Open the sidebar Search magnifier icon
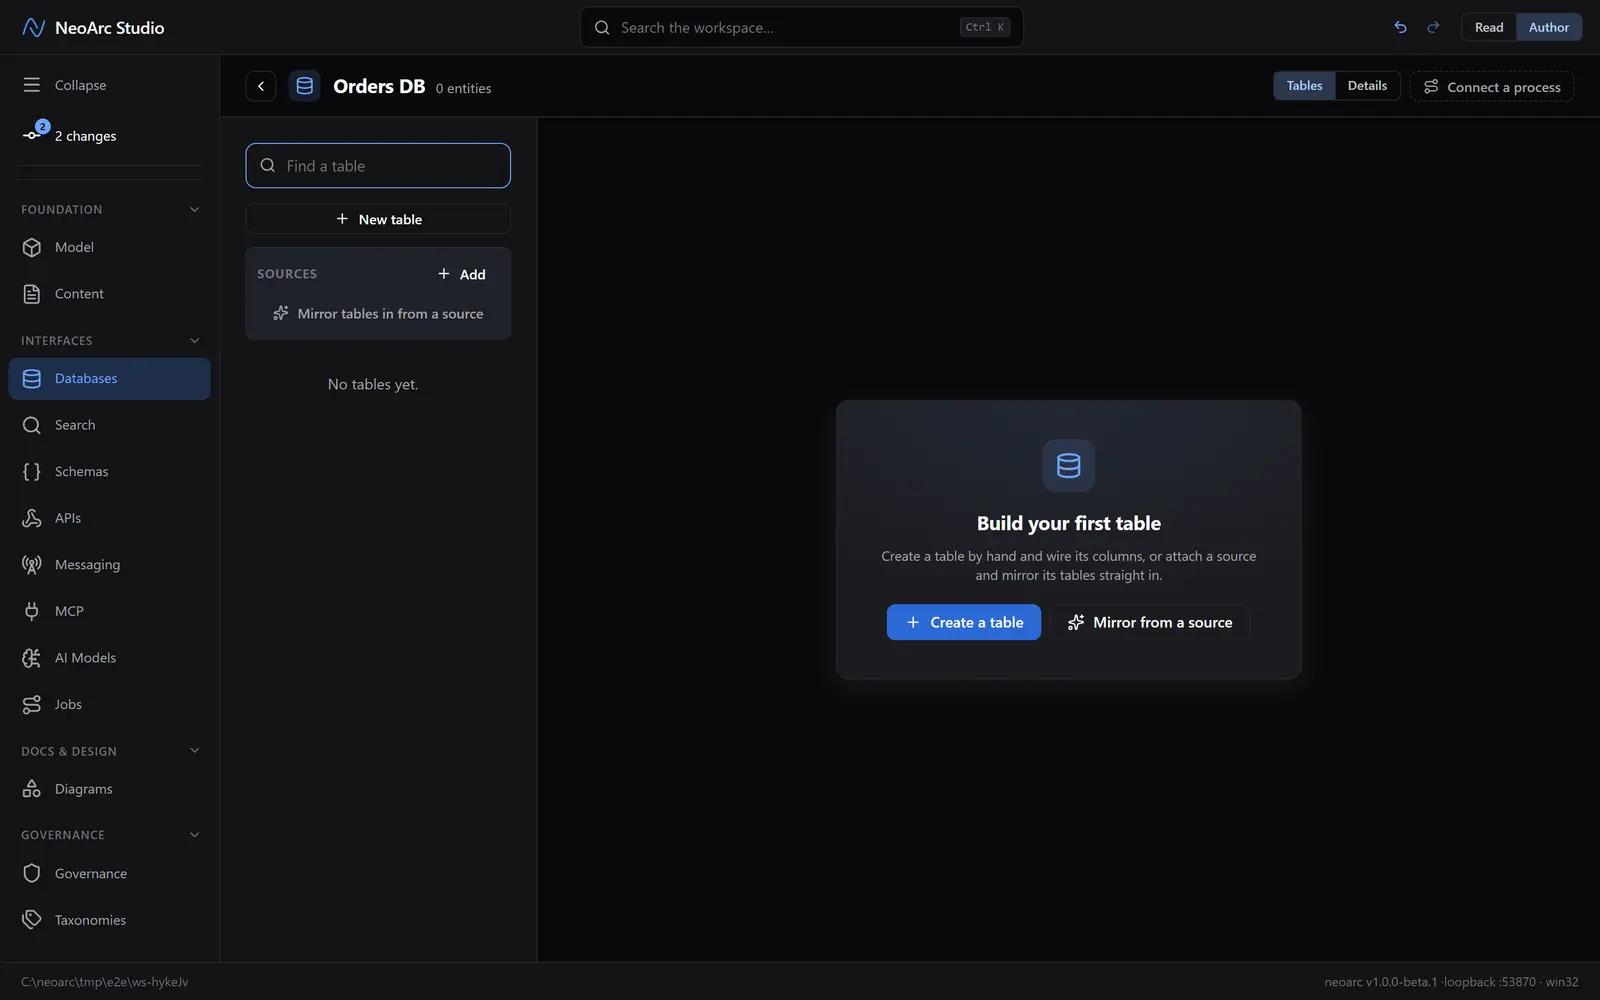The height and width of the screenshot is (1000, 1600). [x=32, y=425]
